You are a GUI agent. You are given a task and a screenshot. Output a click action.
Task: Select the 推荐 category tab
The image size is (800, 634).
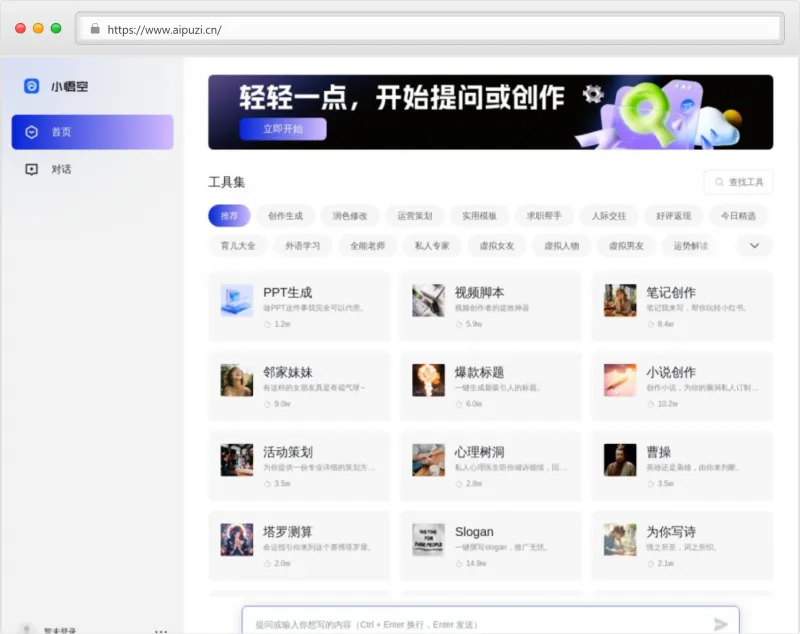click(x=229, y=215)
